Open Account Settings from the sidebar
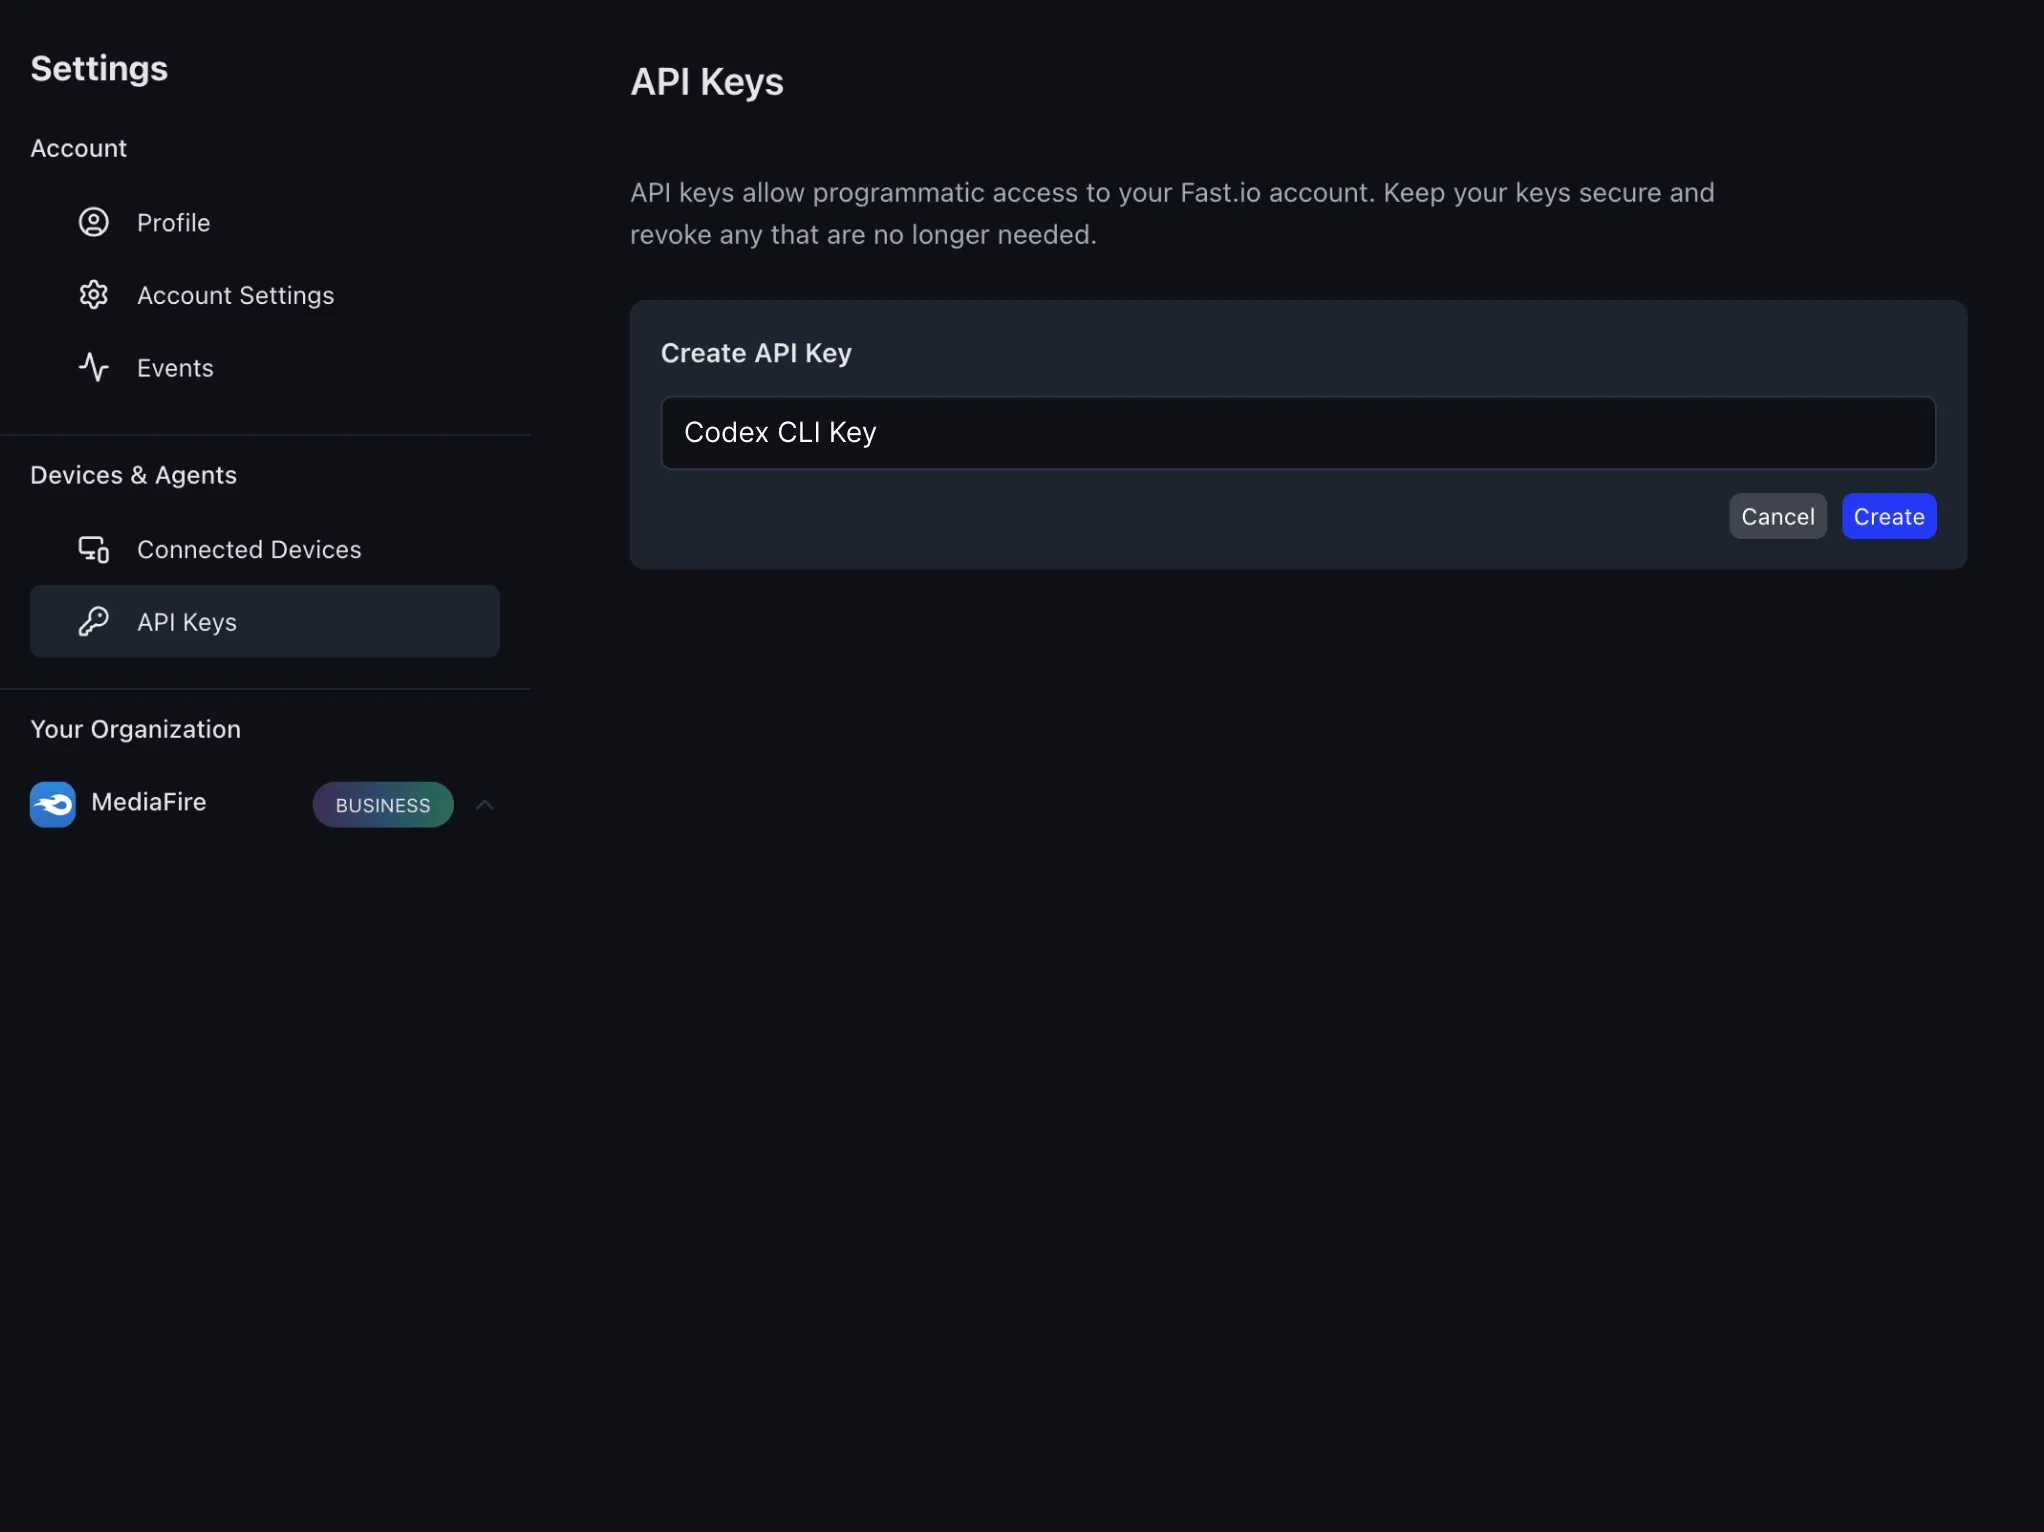Screen dimensions: 2044x1532 pos(235,295)
